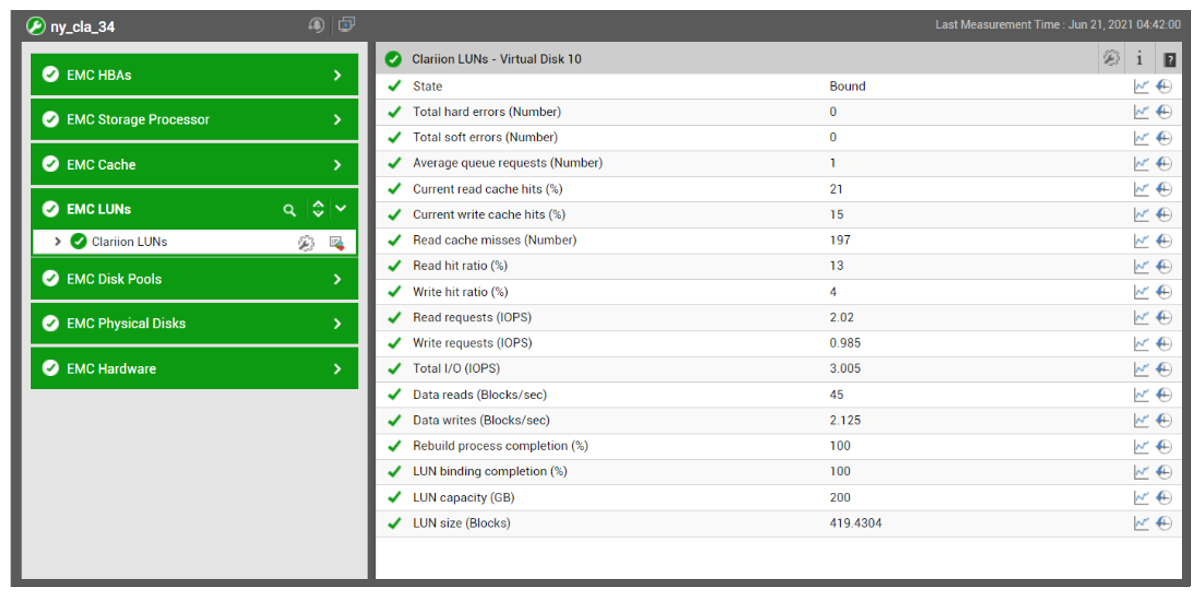The image size is (1200, 597).
Task: Expand the EMC HBAs layer chevron
Action: (x=338, y=75)
